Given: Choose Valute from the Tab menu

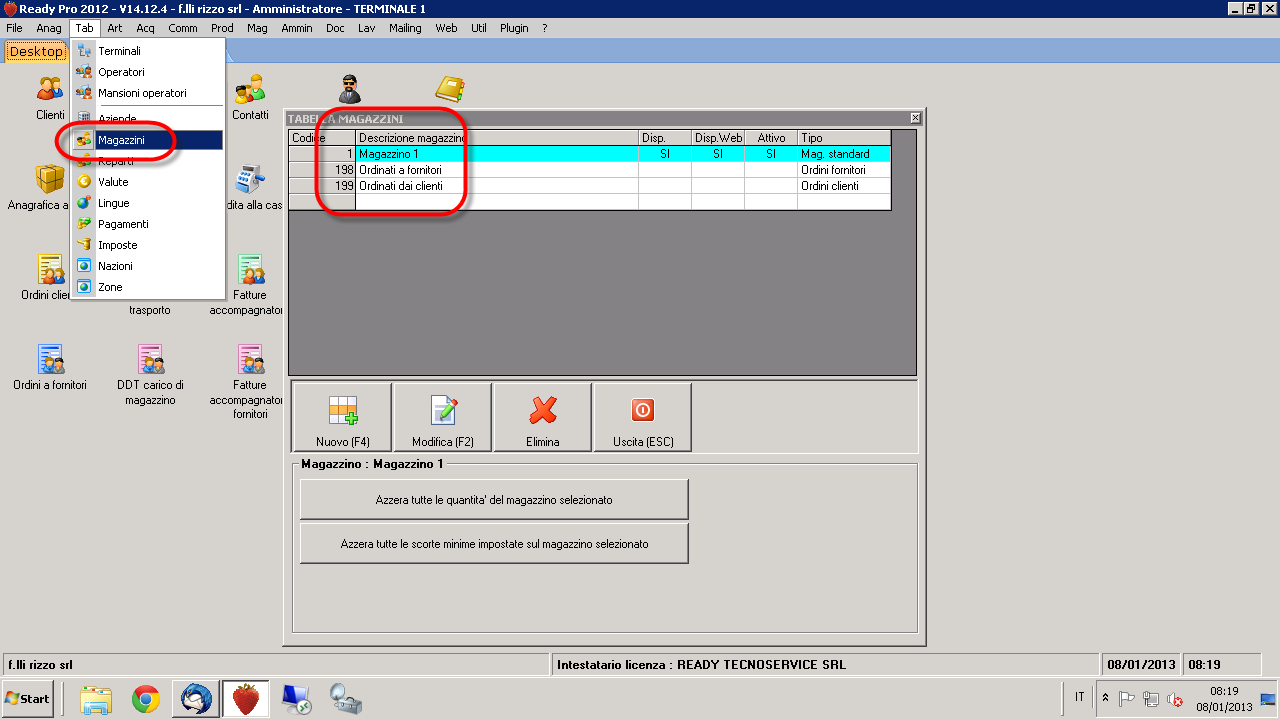Looking at the screenshot, I should pos(147,182).
